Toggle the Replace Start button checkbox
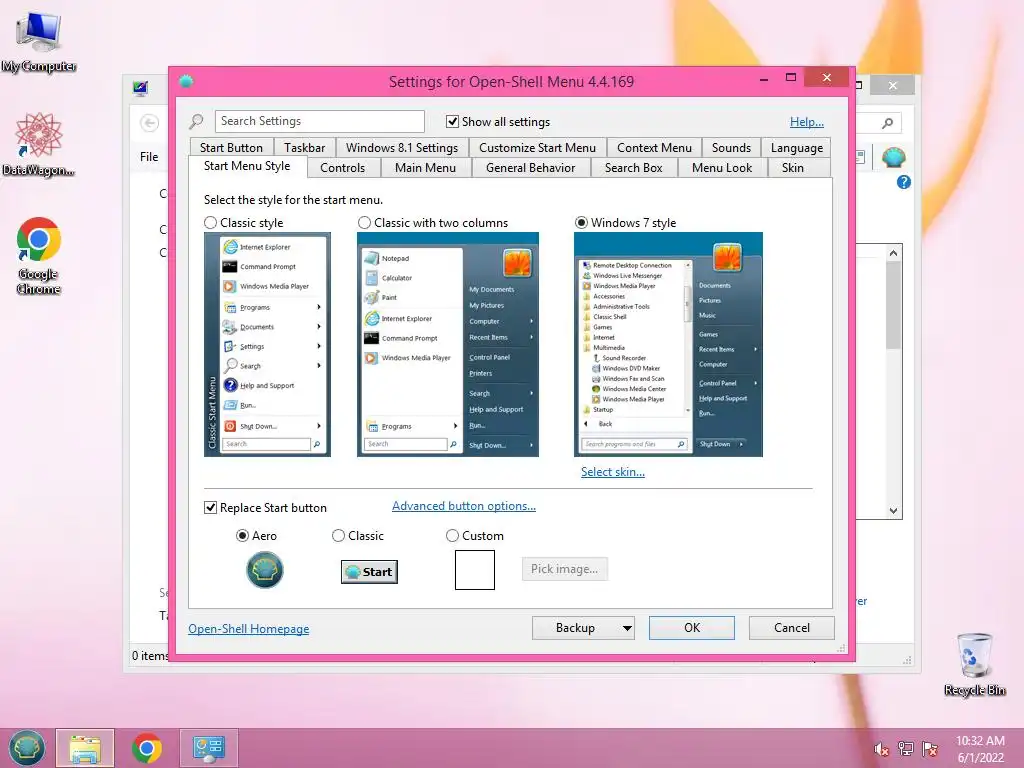Screen dimensions: 1024x768 [210, 507]
